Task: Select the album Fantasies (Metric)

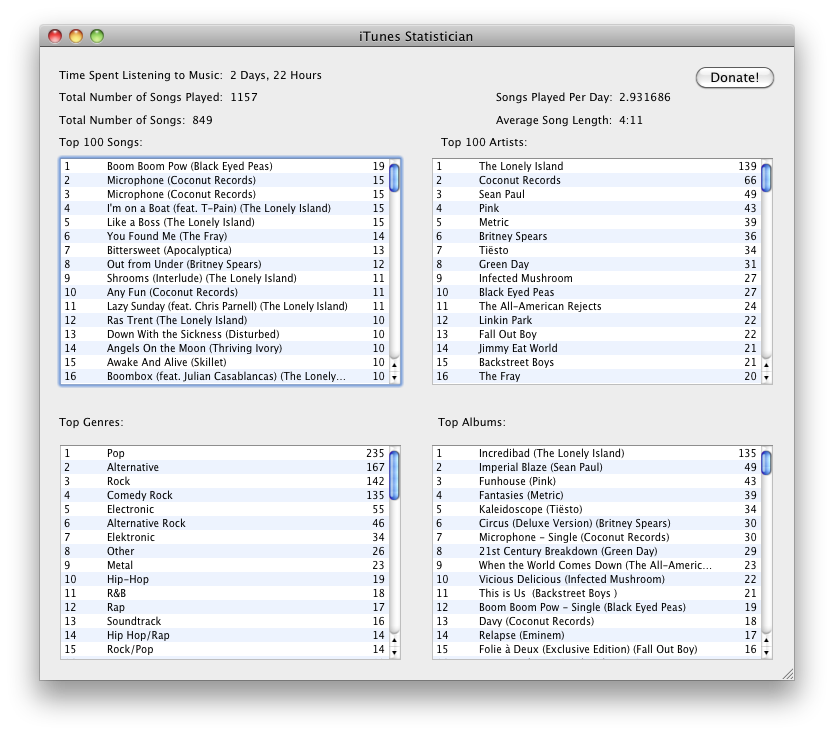Action: [x=597, y=495]
